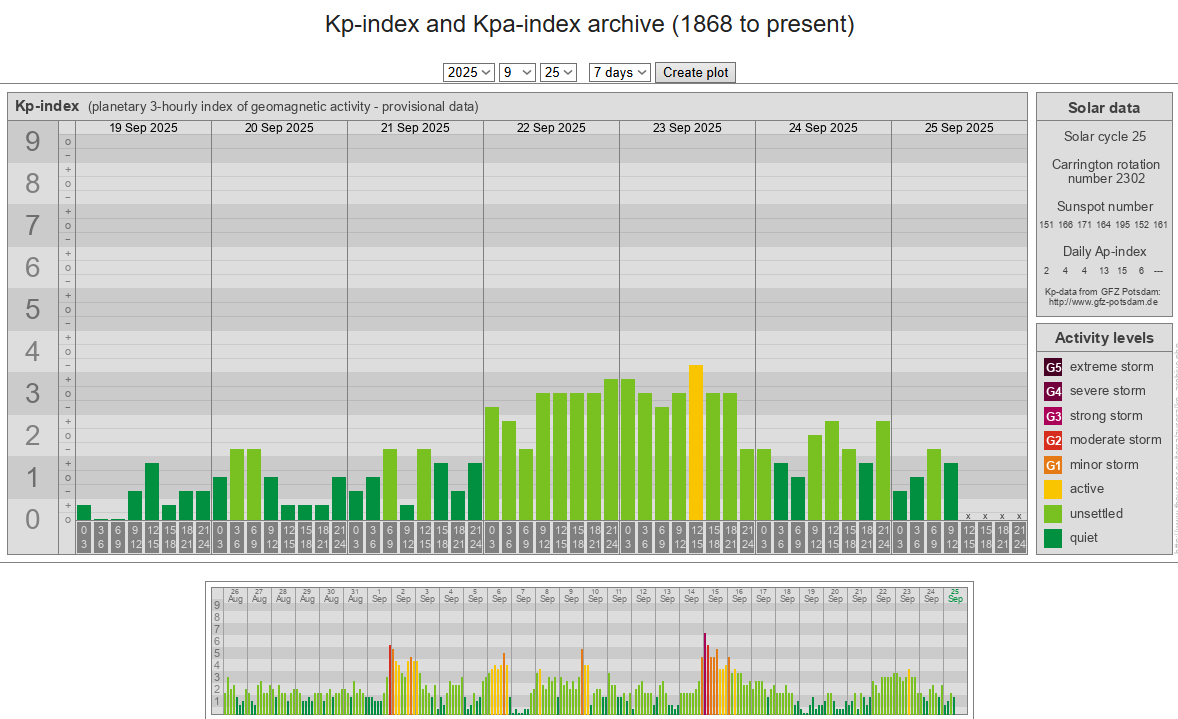Image resolution: width=1178 pixels, height=719 pixels.
Task: Click the Daily Ap-index label
Action: coord(1104,252)
